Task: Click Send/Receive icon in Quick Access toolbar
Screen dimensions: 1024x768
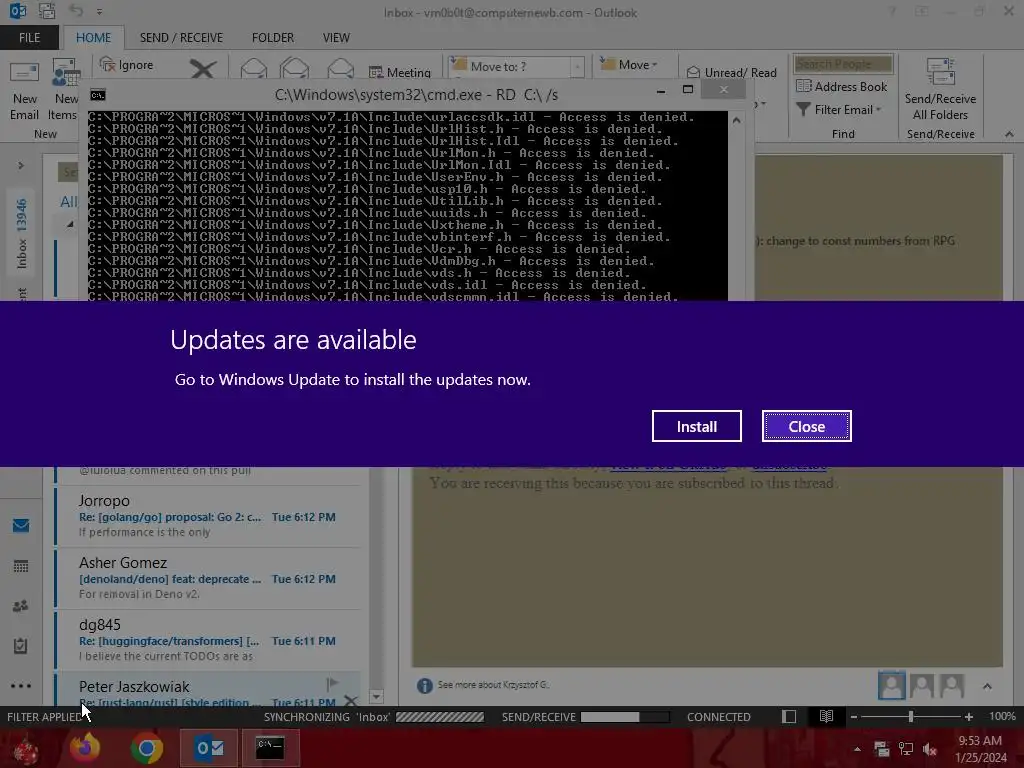Action: (x=47, y=11)
